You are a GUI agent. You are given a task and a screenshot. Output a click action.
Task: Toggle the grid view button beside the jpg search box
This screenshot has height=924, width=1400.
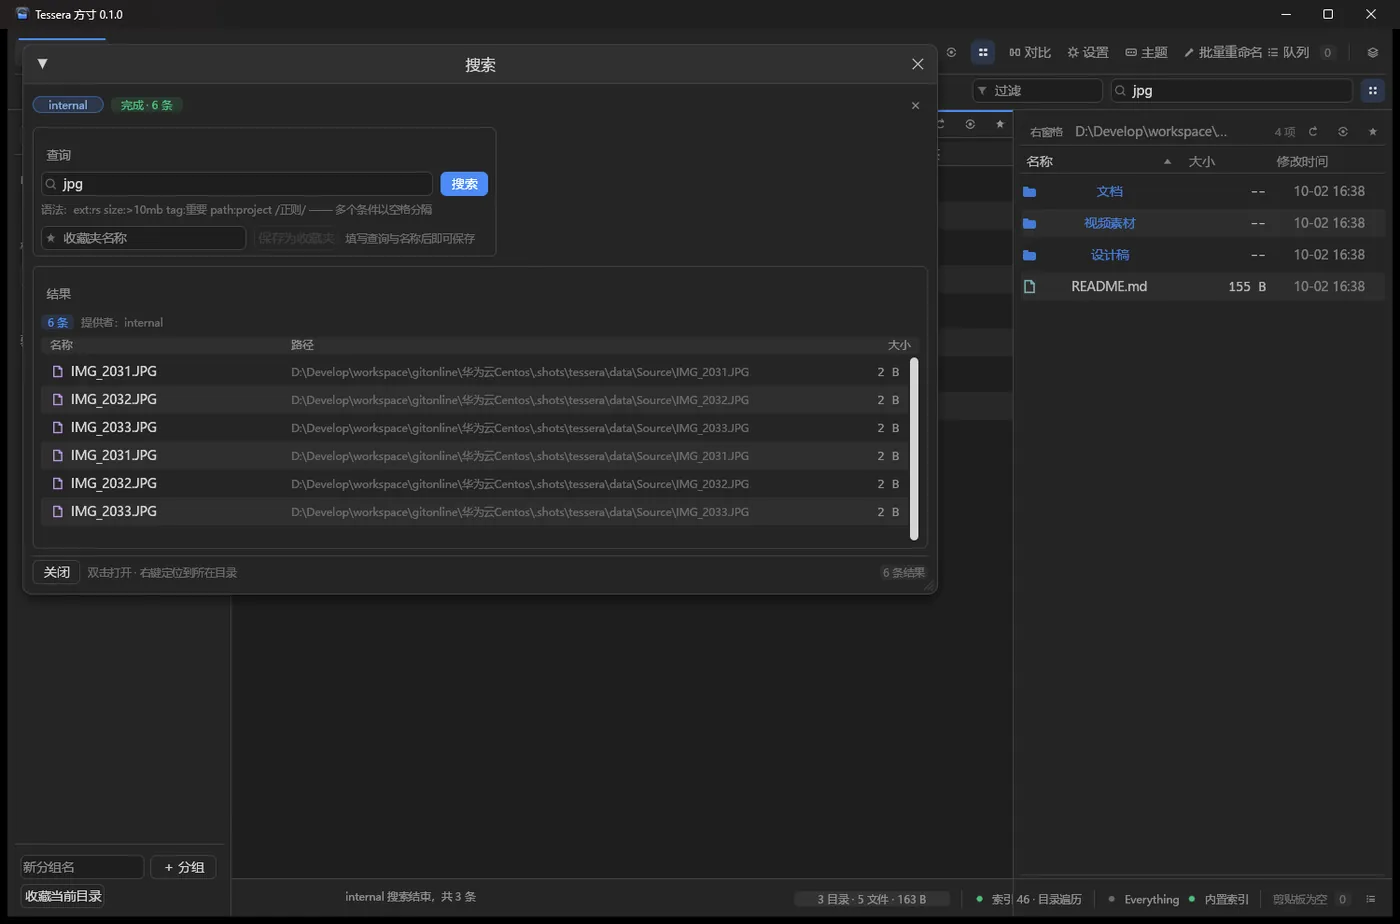(x=1372, y=90)
